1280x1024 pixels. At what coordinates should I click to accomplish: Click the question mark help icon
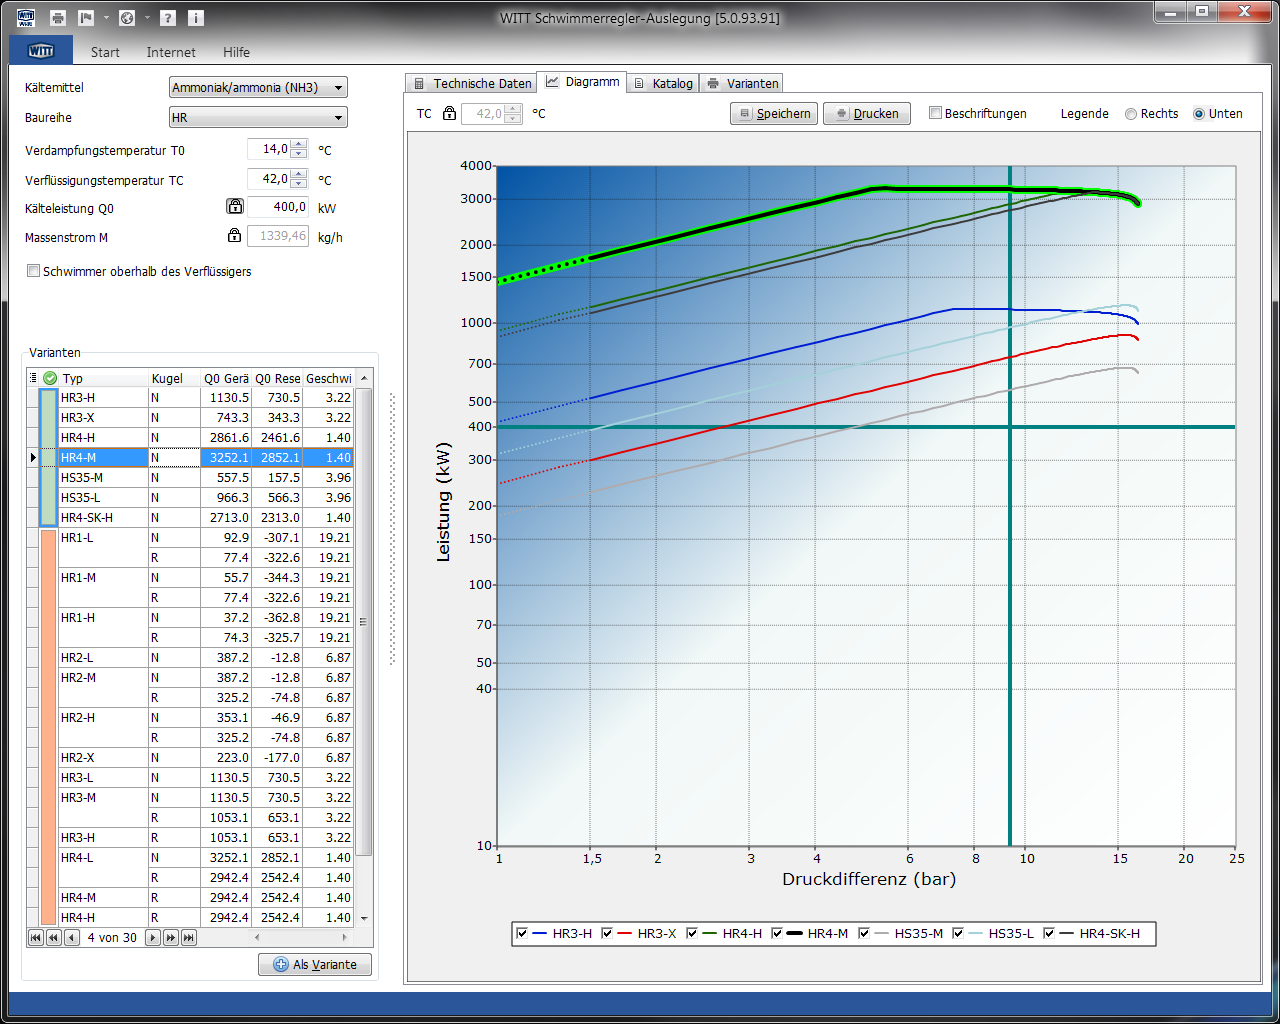168,18
